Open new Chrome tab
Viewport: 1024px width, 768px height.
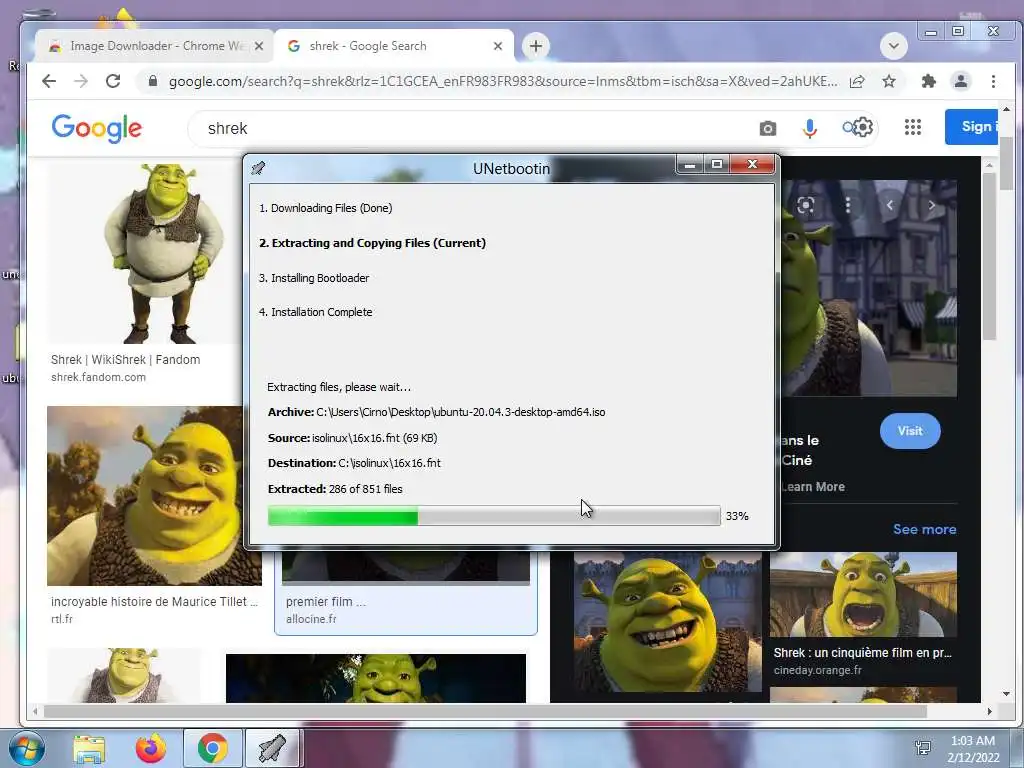point(536,46)
